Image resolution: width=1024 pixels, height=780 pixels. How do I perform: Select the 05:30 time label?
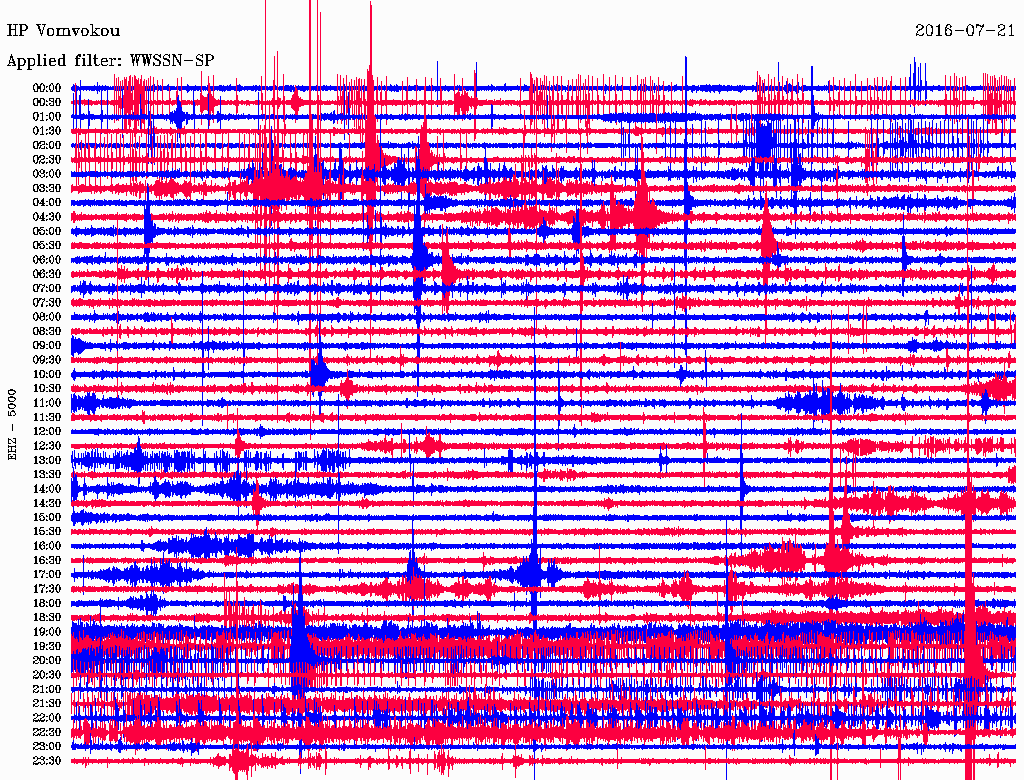pos(47,245)
